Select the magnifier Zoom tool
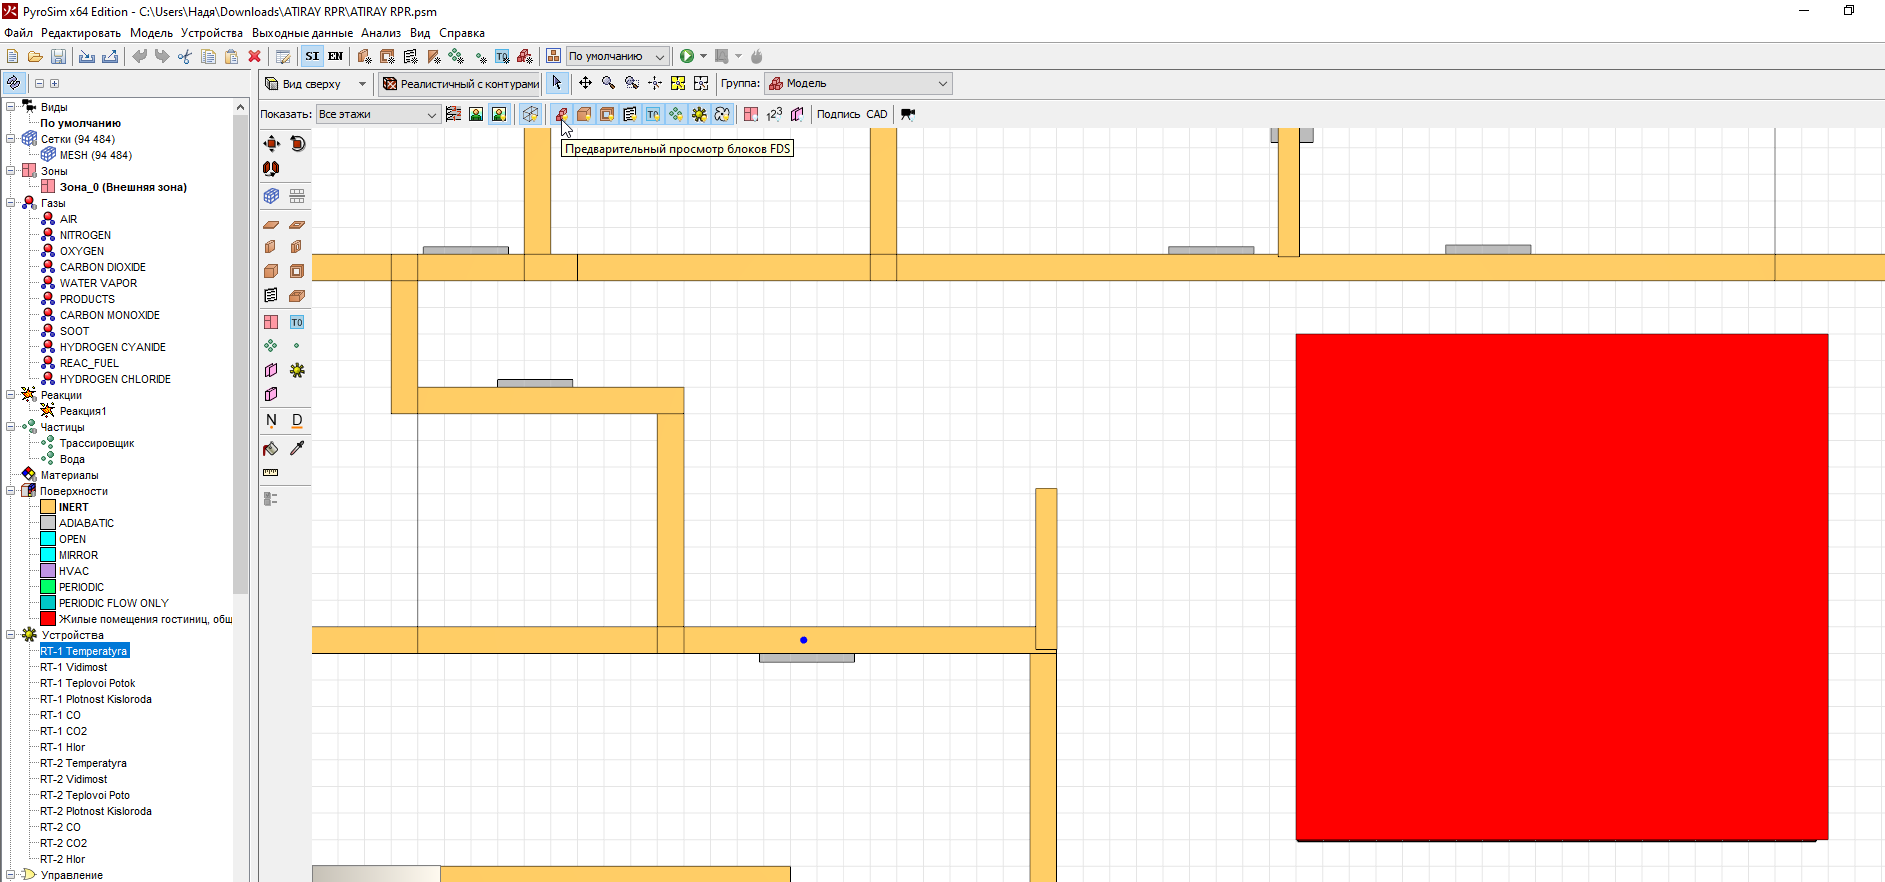The width and height of the screenshot is (1885, 882). coord(608,83)
